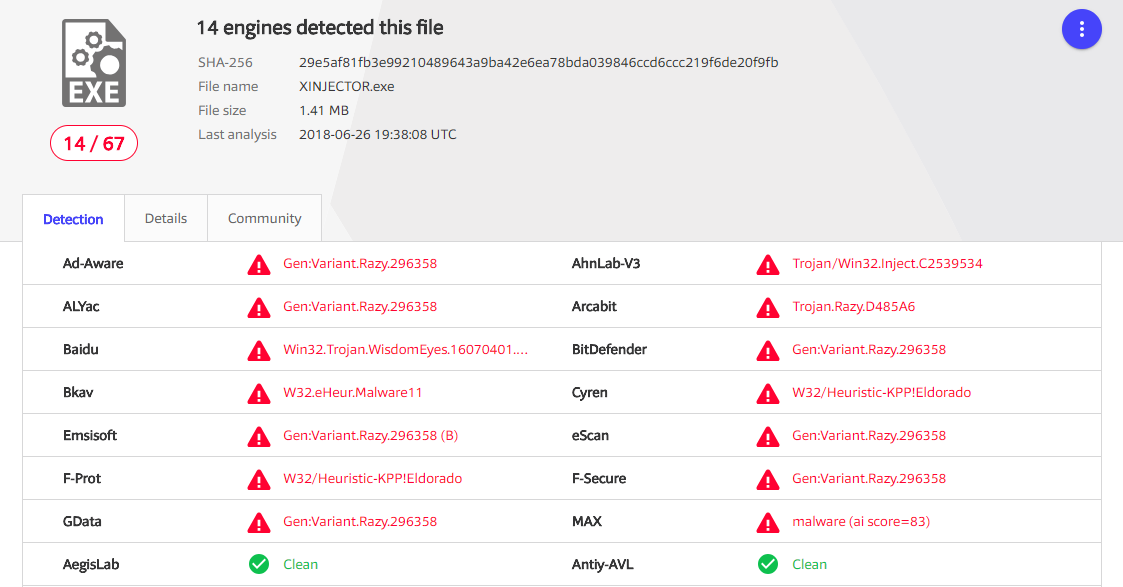The width and height of the screenshot is (1123, 587).
Task: Click the green check icon for AegisLab
Action: (x=259, y=564)
